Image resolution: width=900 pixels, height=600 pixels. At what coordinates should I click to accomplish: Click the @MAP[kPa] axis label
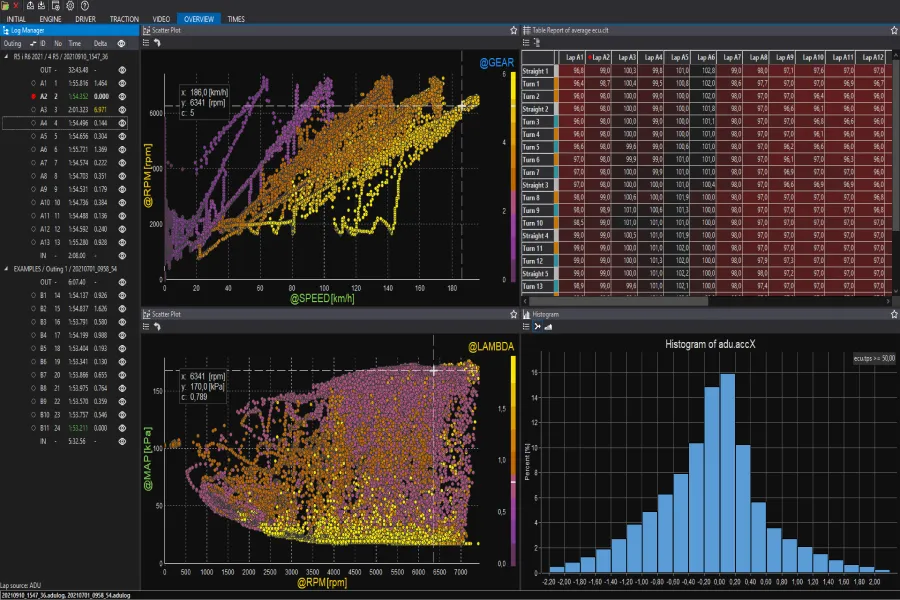pyautogui.click(x=148, y=459)
